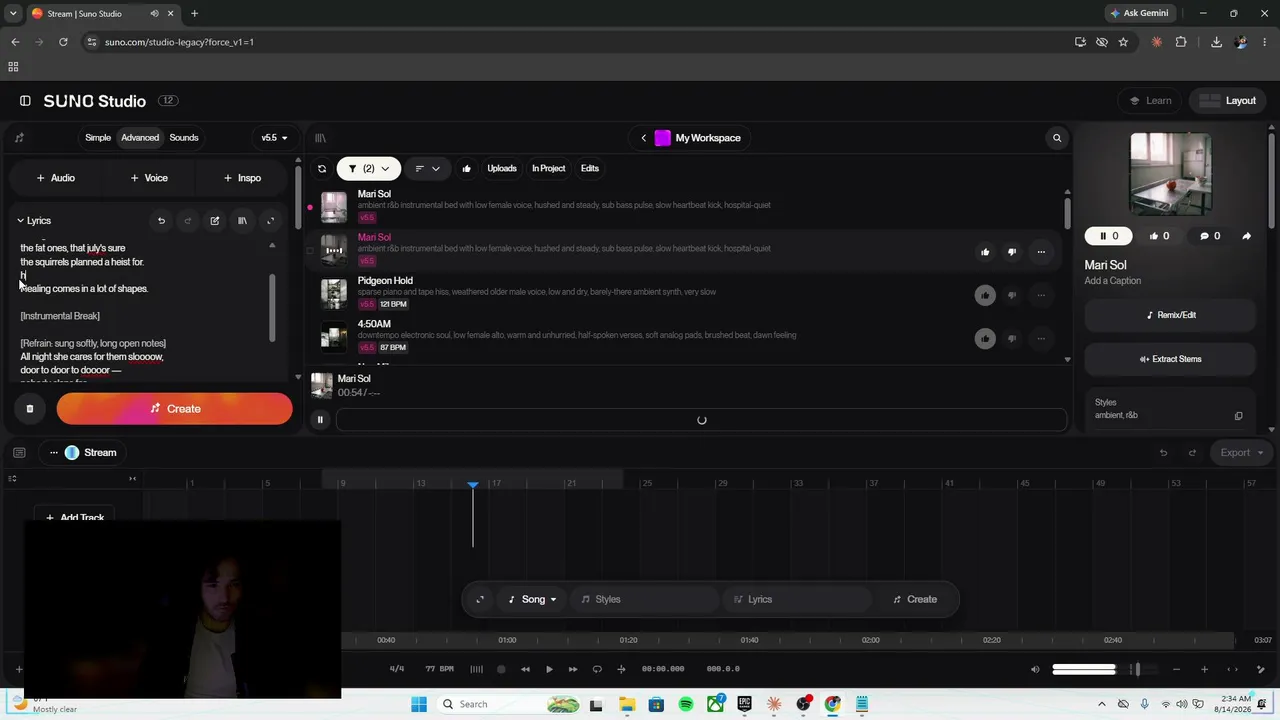Open the lyrics library icon
This screenshot has width=1280, height=720.
pos(242,221)
